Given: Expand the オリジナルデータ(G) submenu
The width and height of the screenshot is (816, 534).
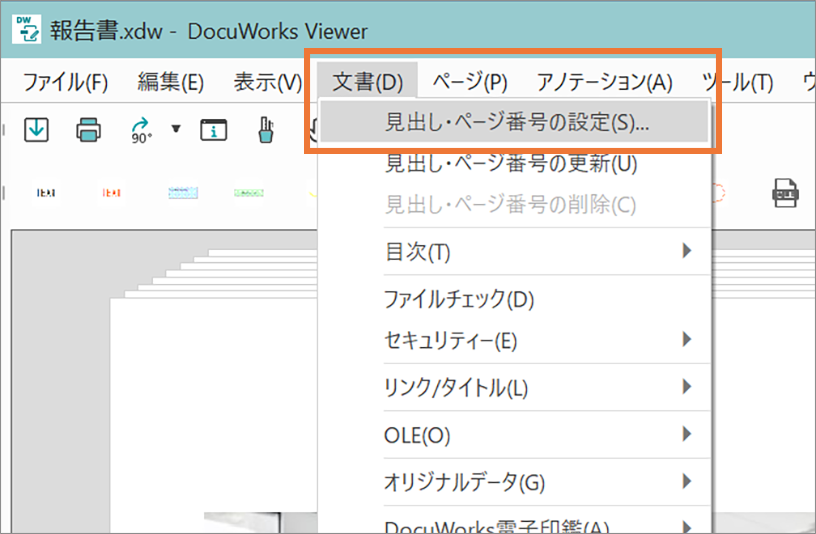Looking at the screenshot, I should pyautogui.click(x=514, y=482).
